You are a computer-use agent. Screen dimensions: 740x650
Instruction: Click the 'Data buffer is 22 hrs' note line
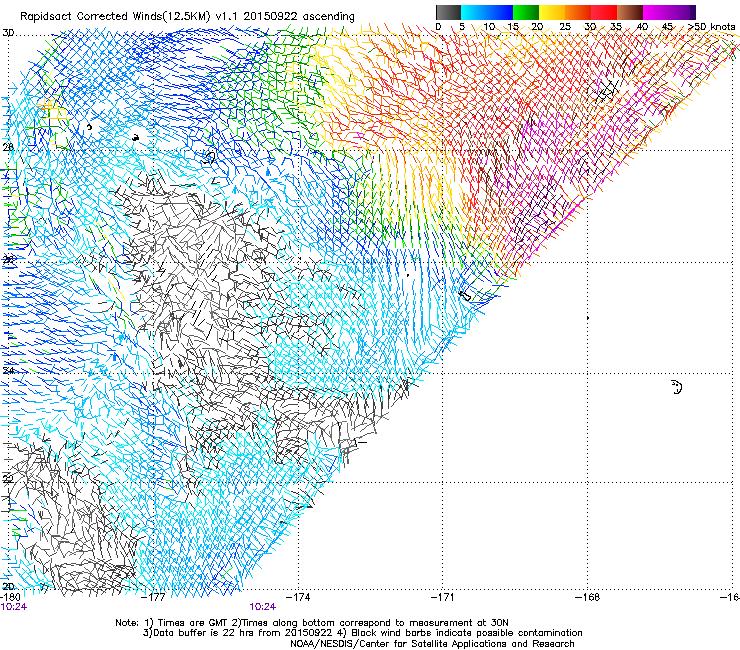click(362, 633)
